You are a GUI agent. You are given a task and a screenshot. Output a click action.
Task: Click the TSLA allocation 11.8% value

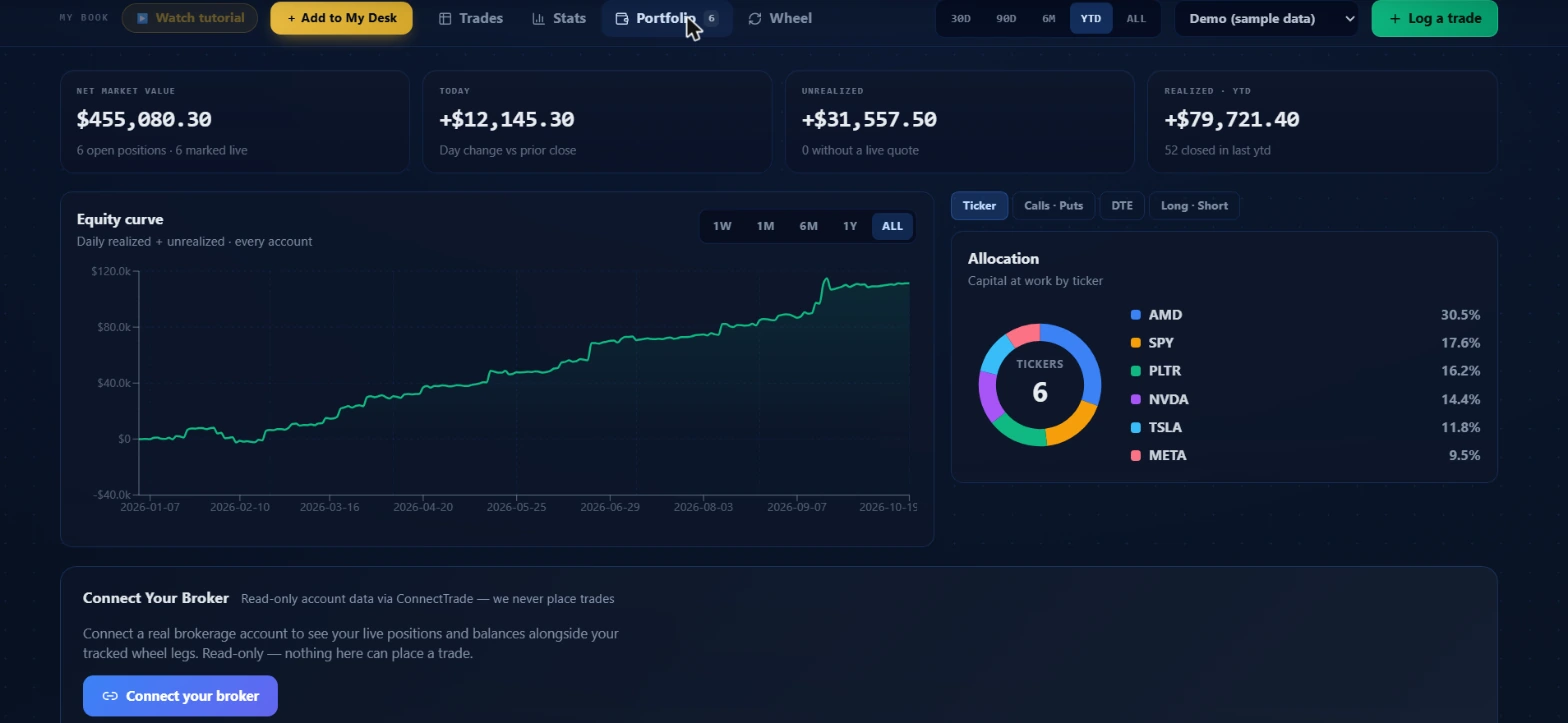click(1460, 427)
